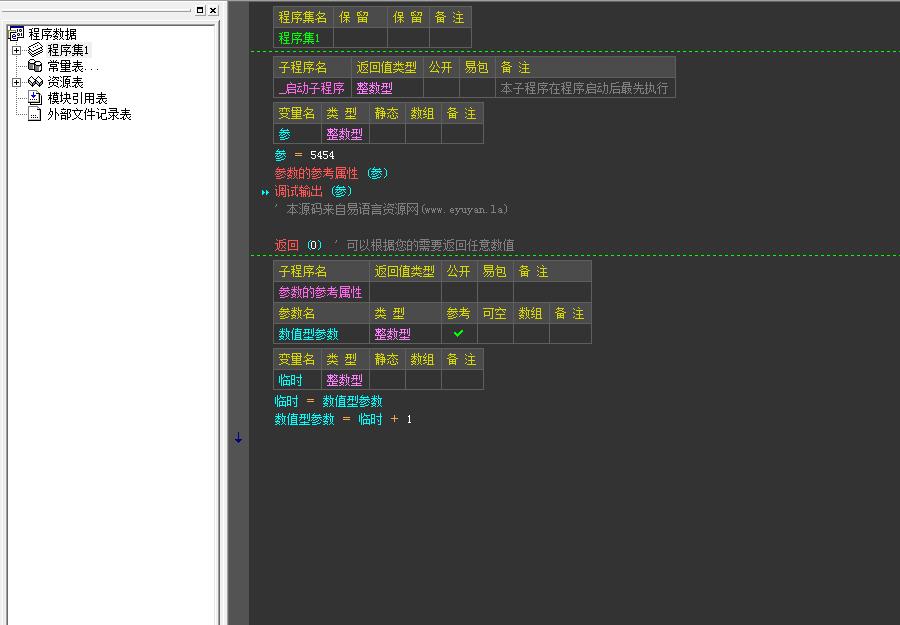Viewport: 900px width, 625px height.
Task: Expand the 程序集1 tree node
Action: tap(17, 50)
